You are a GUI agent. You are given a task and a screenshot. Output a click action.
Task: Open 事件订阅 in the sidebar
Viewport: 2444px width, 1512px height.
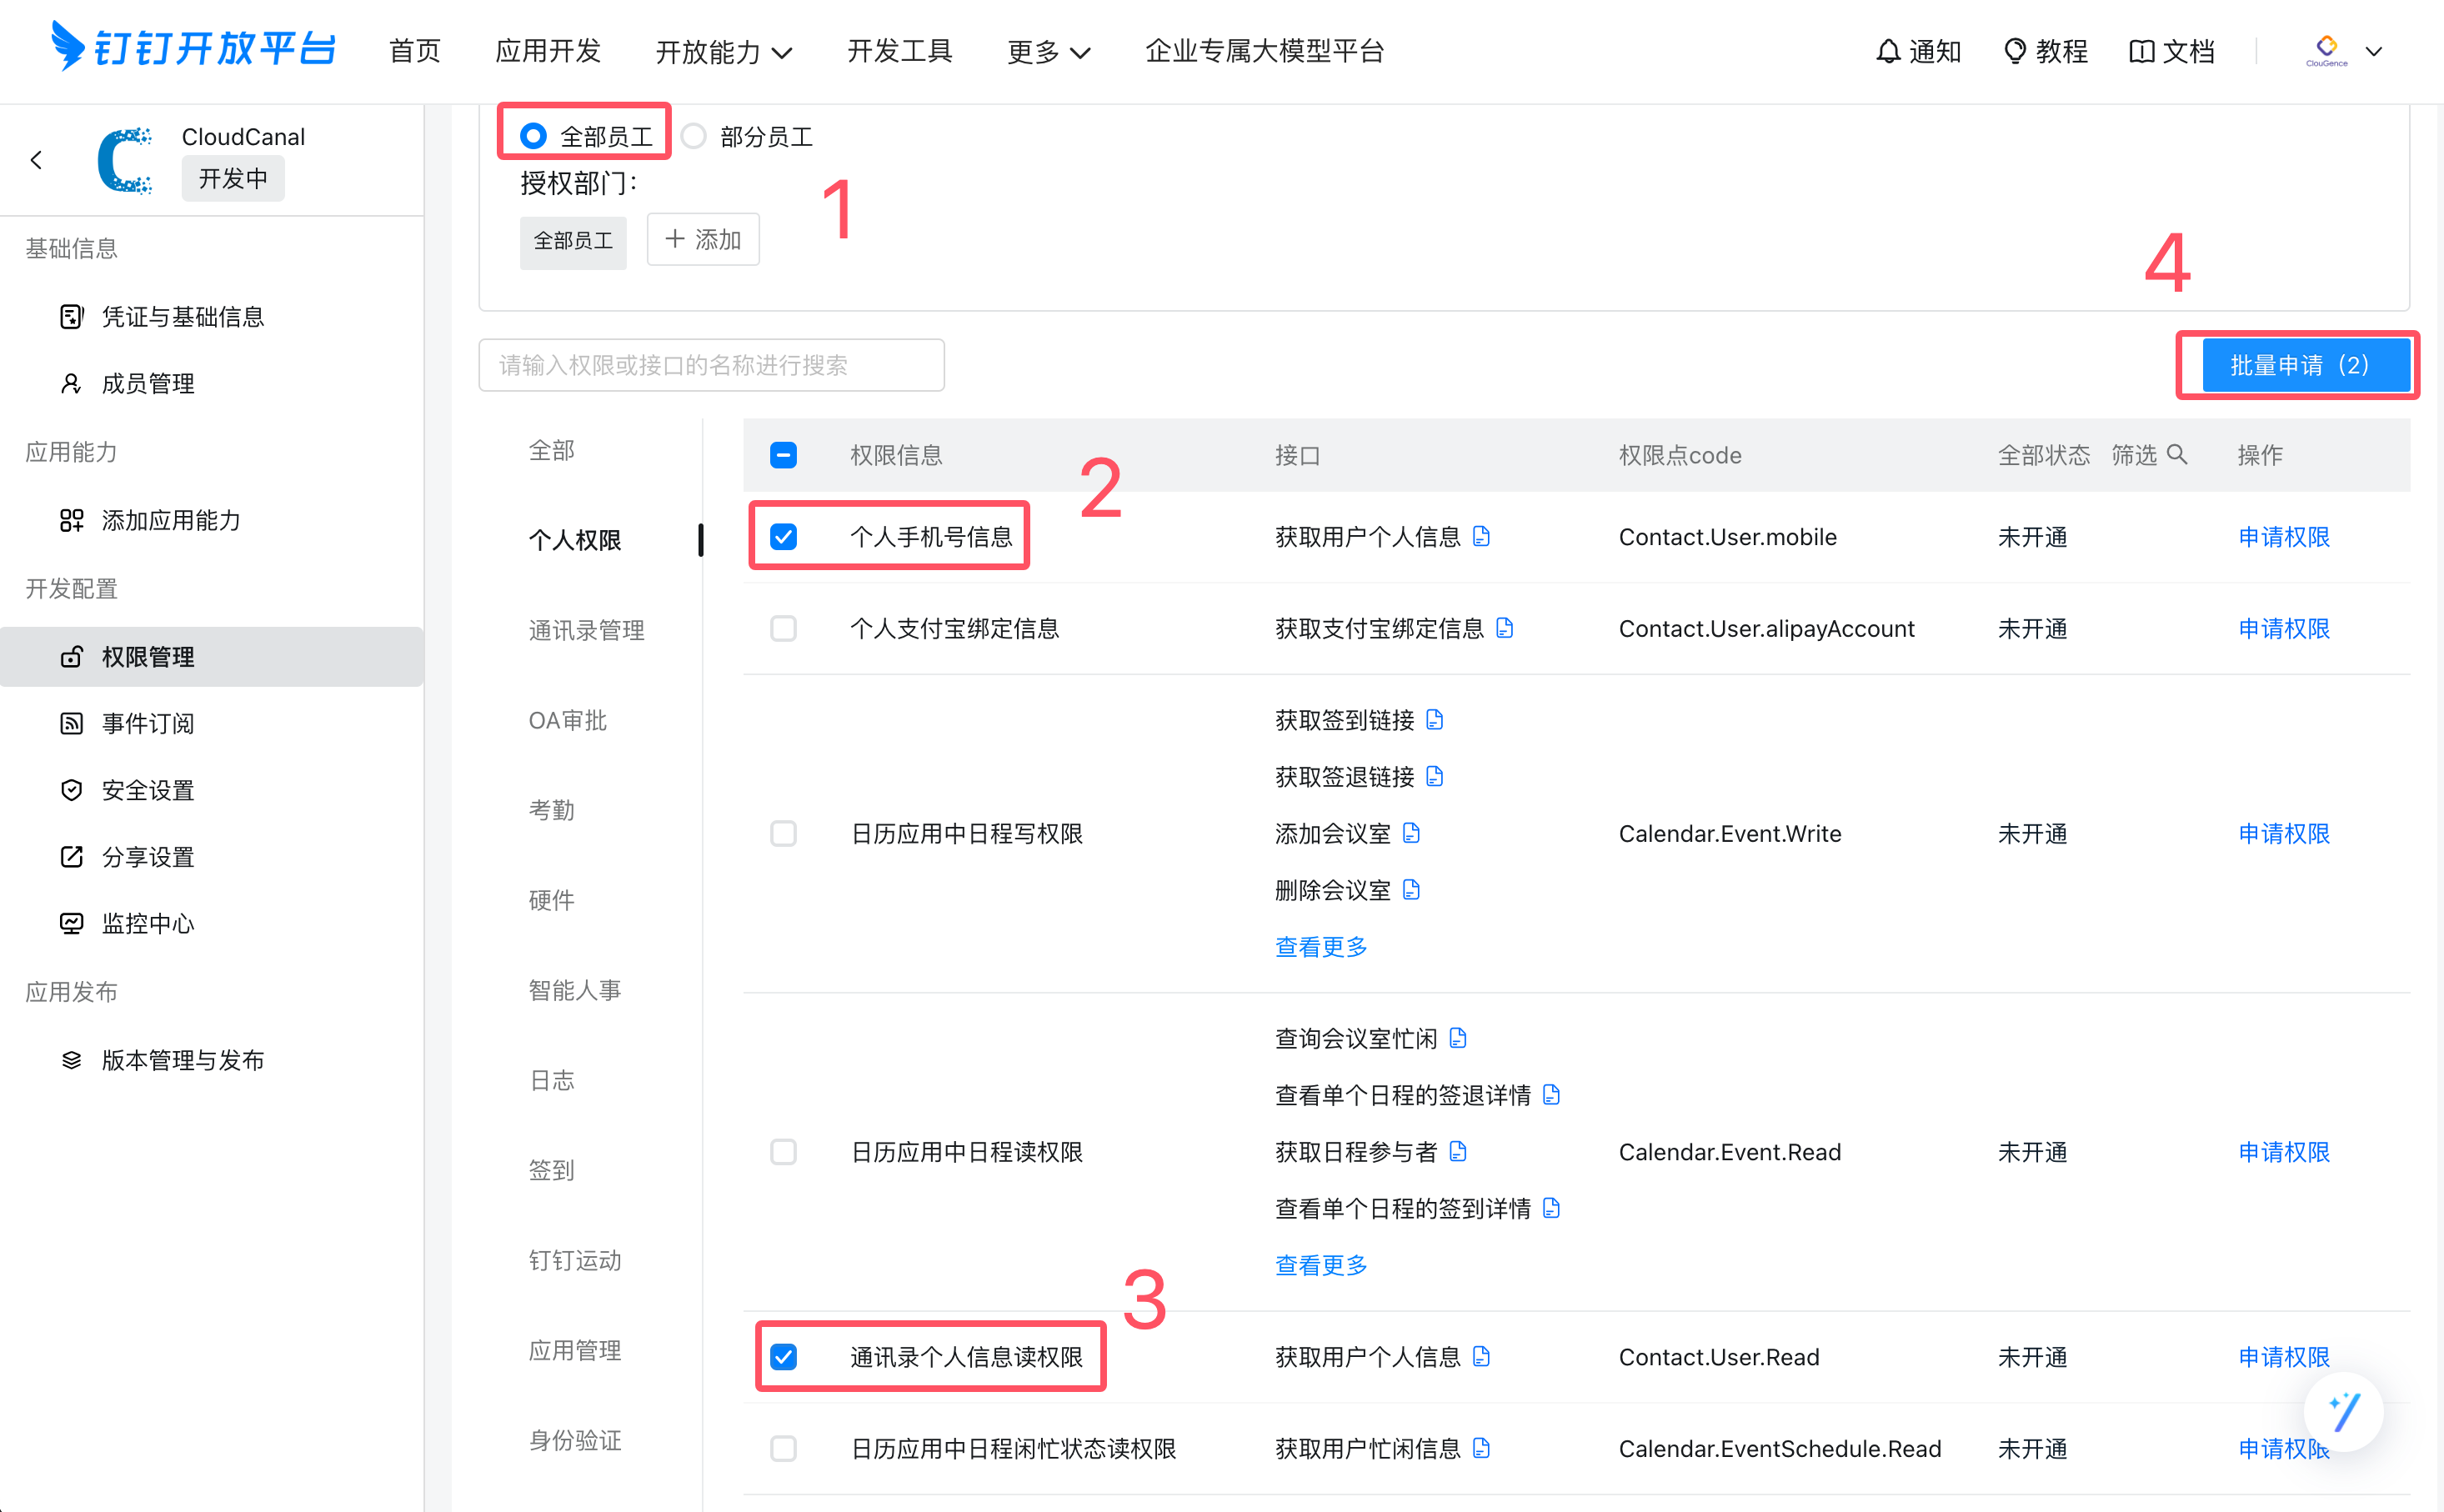click(x=148, y=723)
